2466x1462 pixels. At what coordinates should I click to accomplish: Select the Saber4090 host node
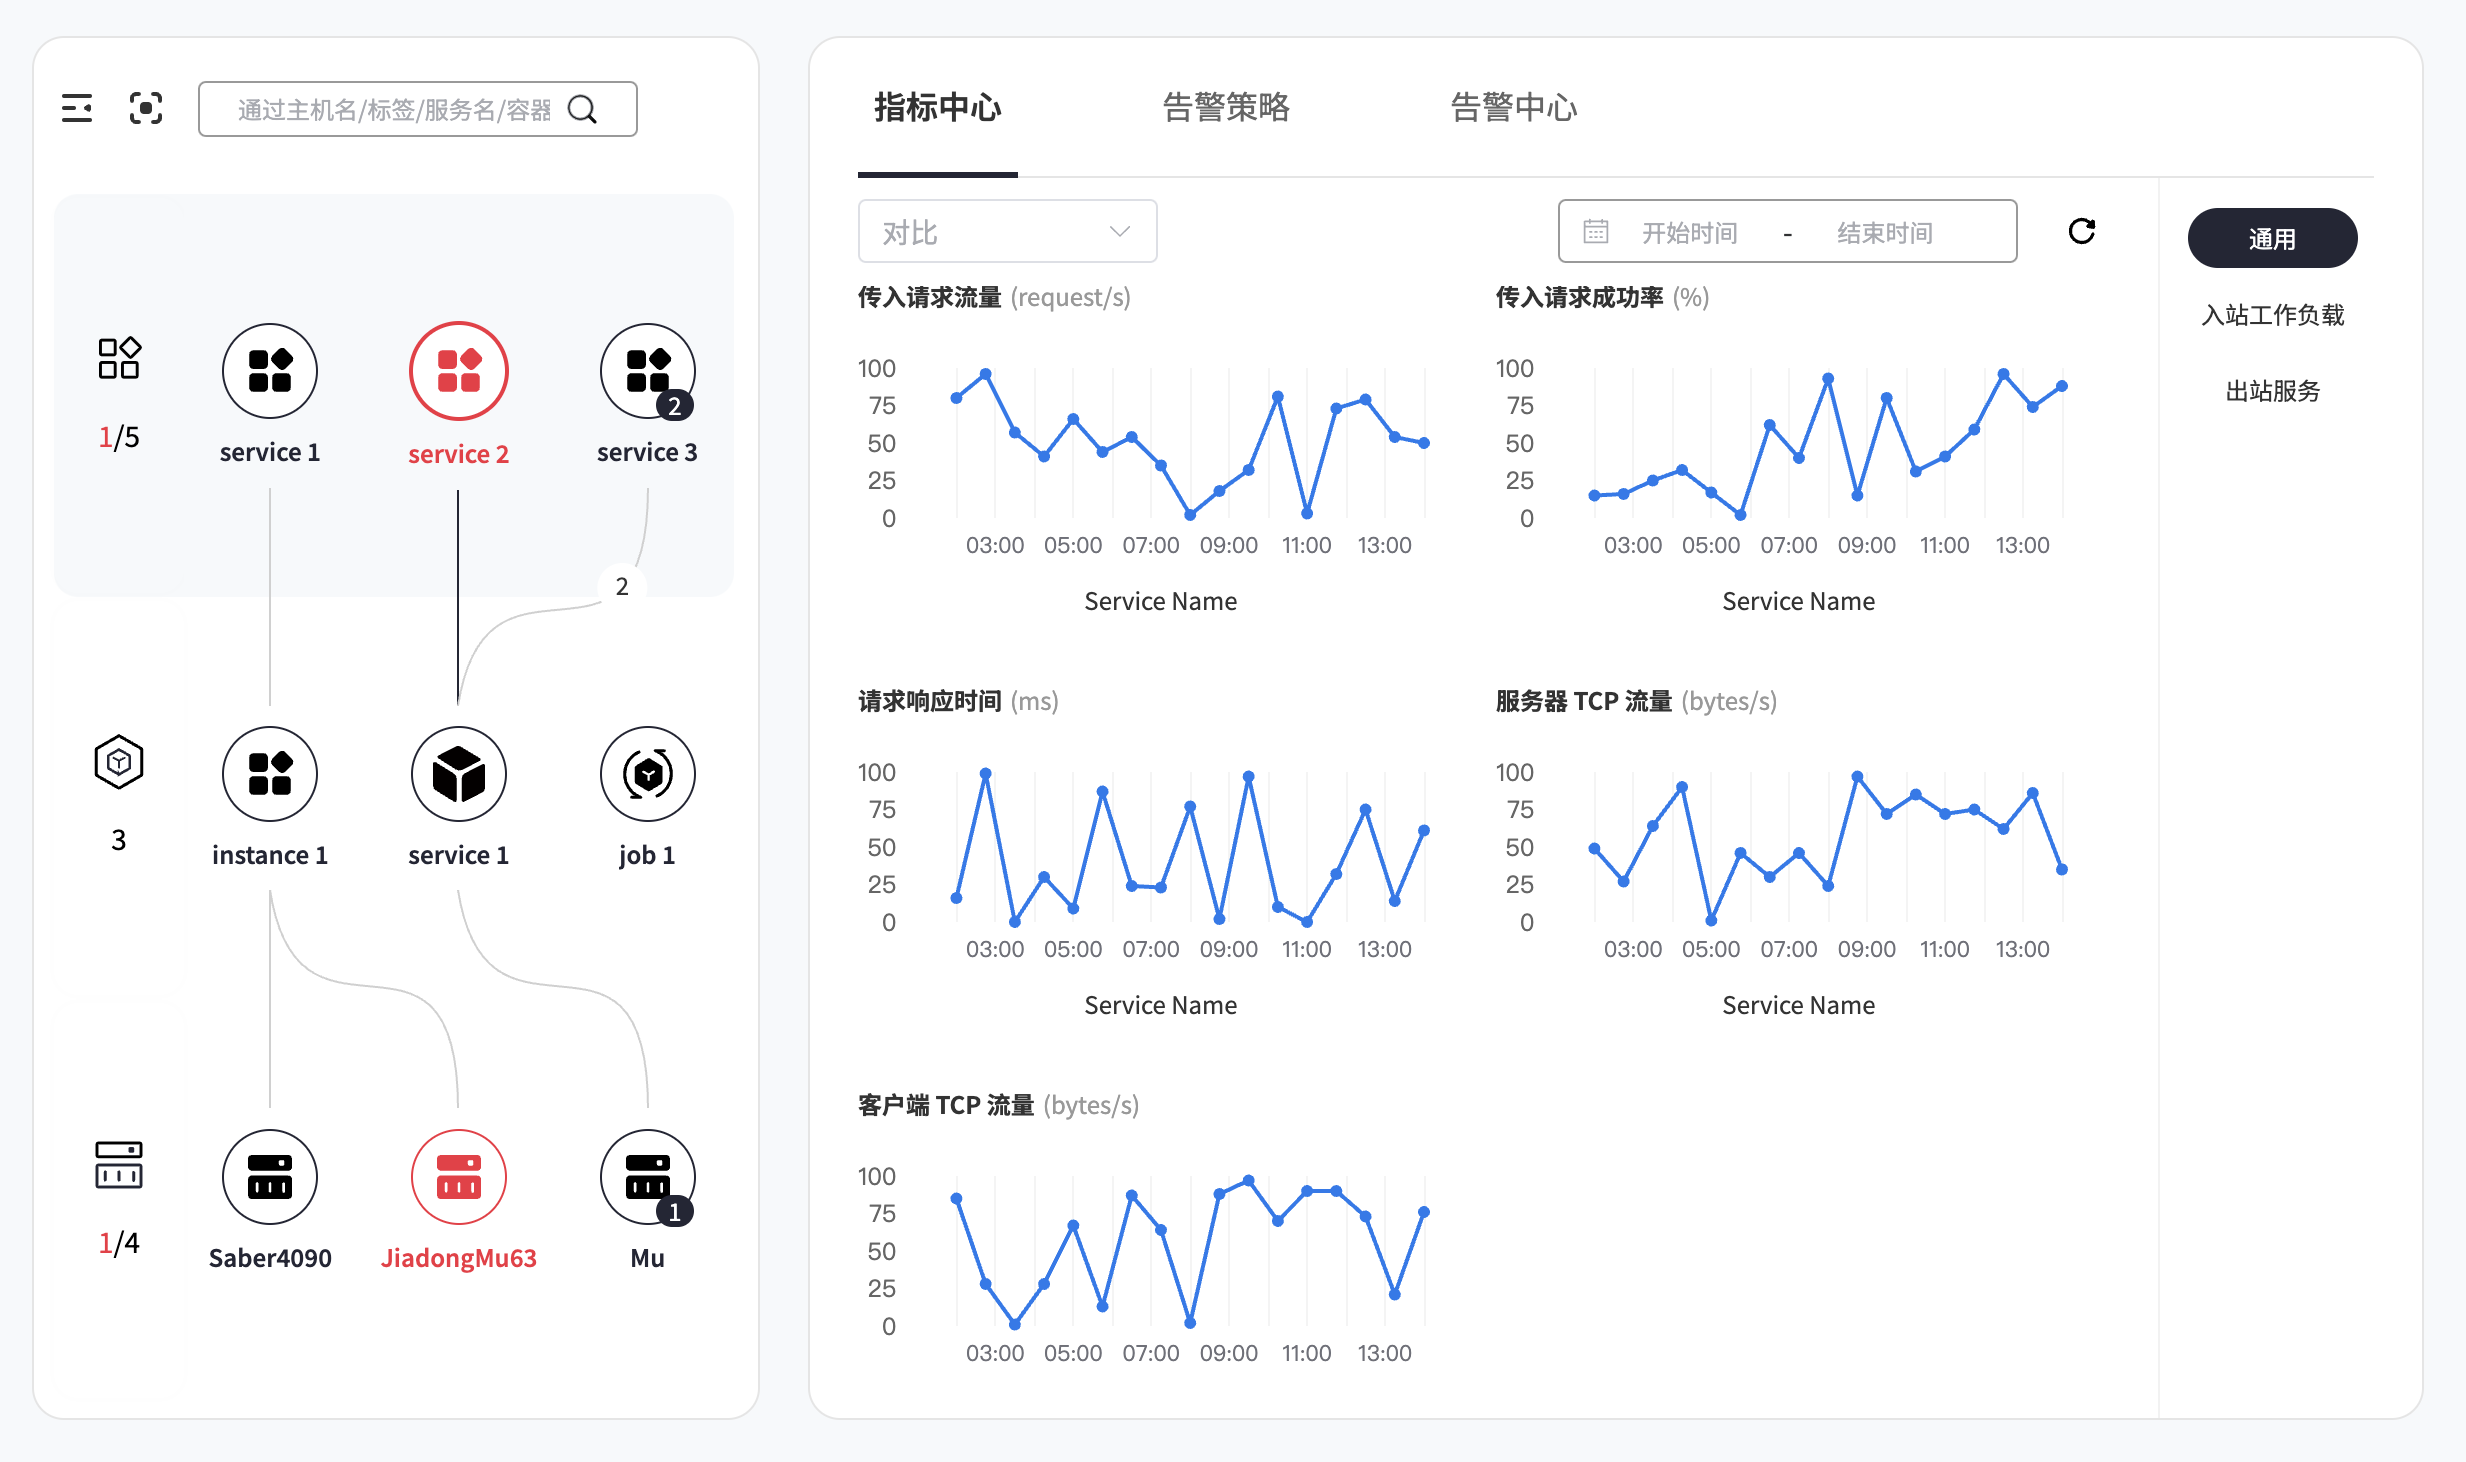(x=270, y=1177)
